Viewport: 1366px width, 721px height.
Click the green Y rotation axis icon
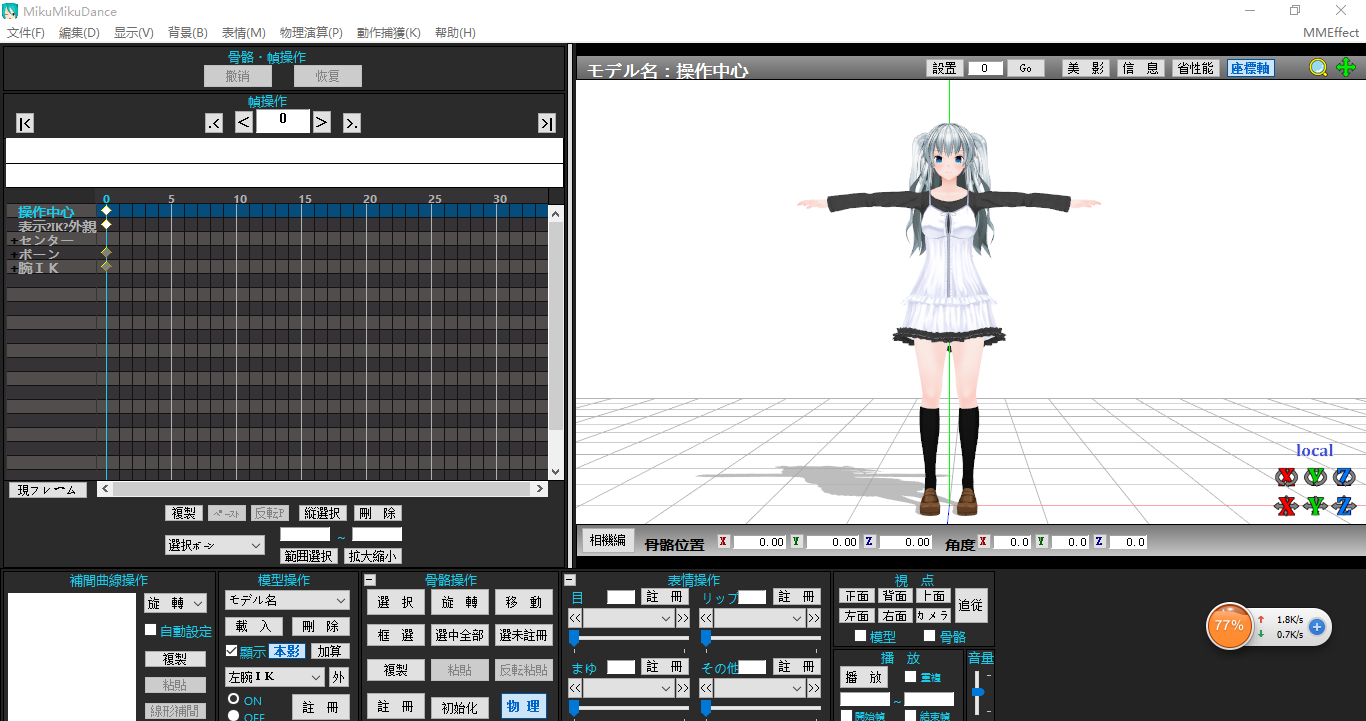click(x=1315, y=477)
